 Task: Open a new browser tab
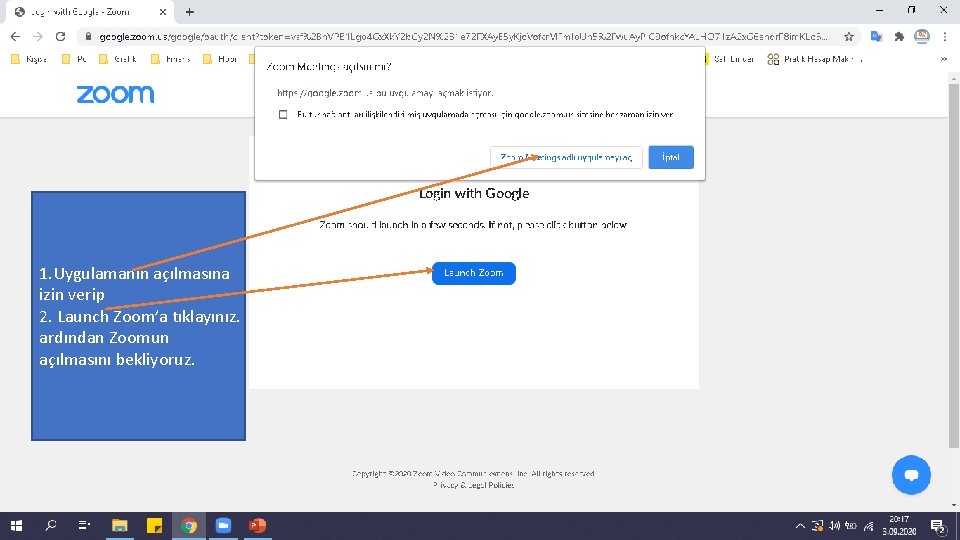click(x=190, y=12)
